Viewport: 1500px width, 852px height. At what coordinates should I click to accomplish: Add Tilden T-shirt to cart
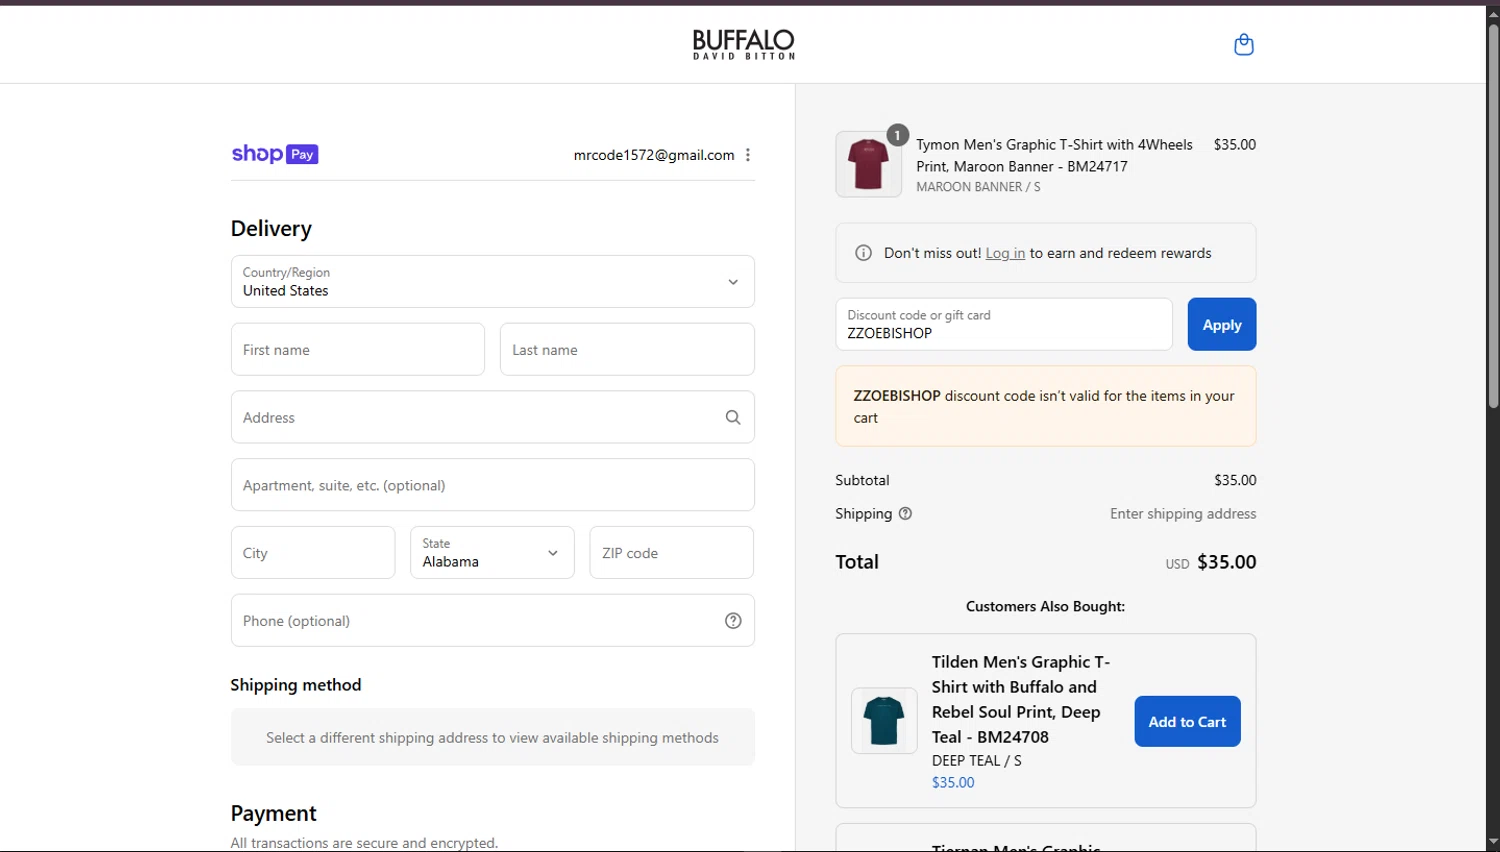point(1187,721)
